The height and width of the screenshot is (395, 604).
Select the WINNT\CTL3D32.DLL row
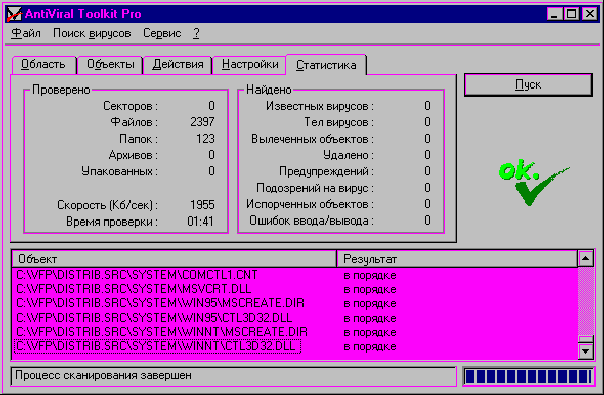tap(295, 346)
